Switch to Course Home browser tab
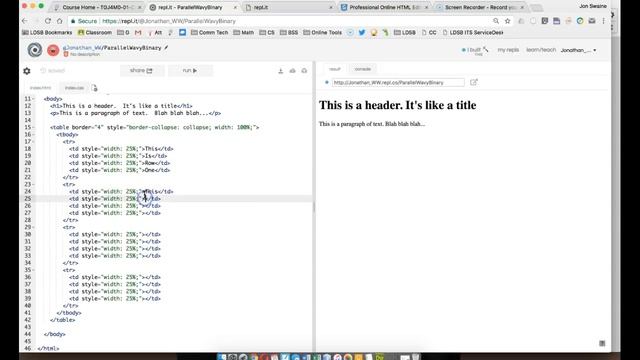640x360 pixels. tap(98, 7)
